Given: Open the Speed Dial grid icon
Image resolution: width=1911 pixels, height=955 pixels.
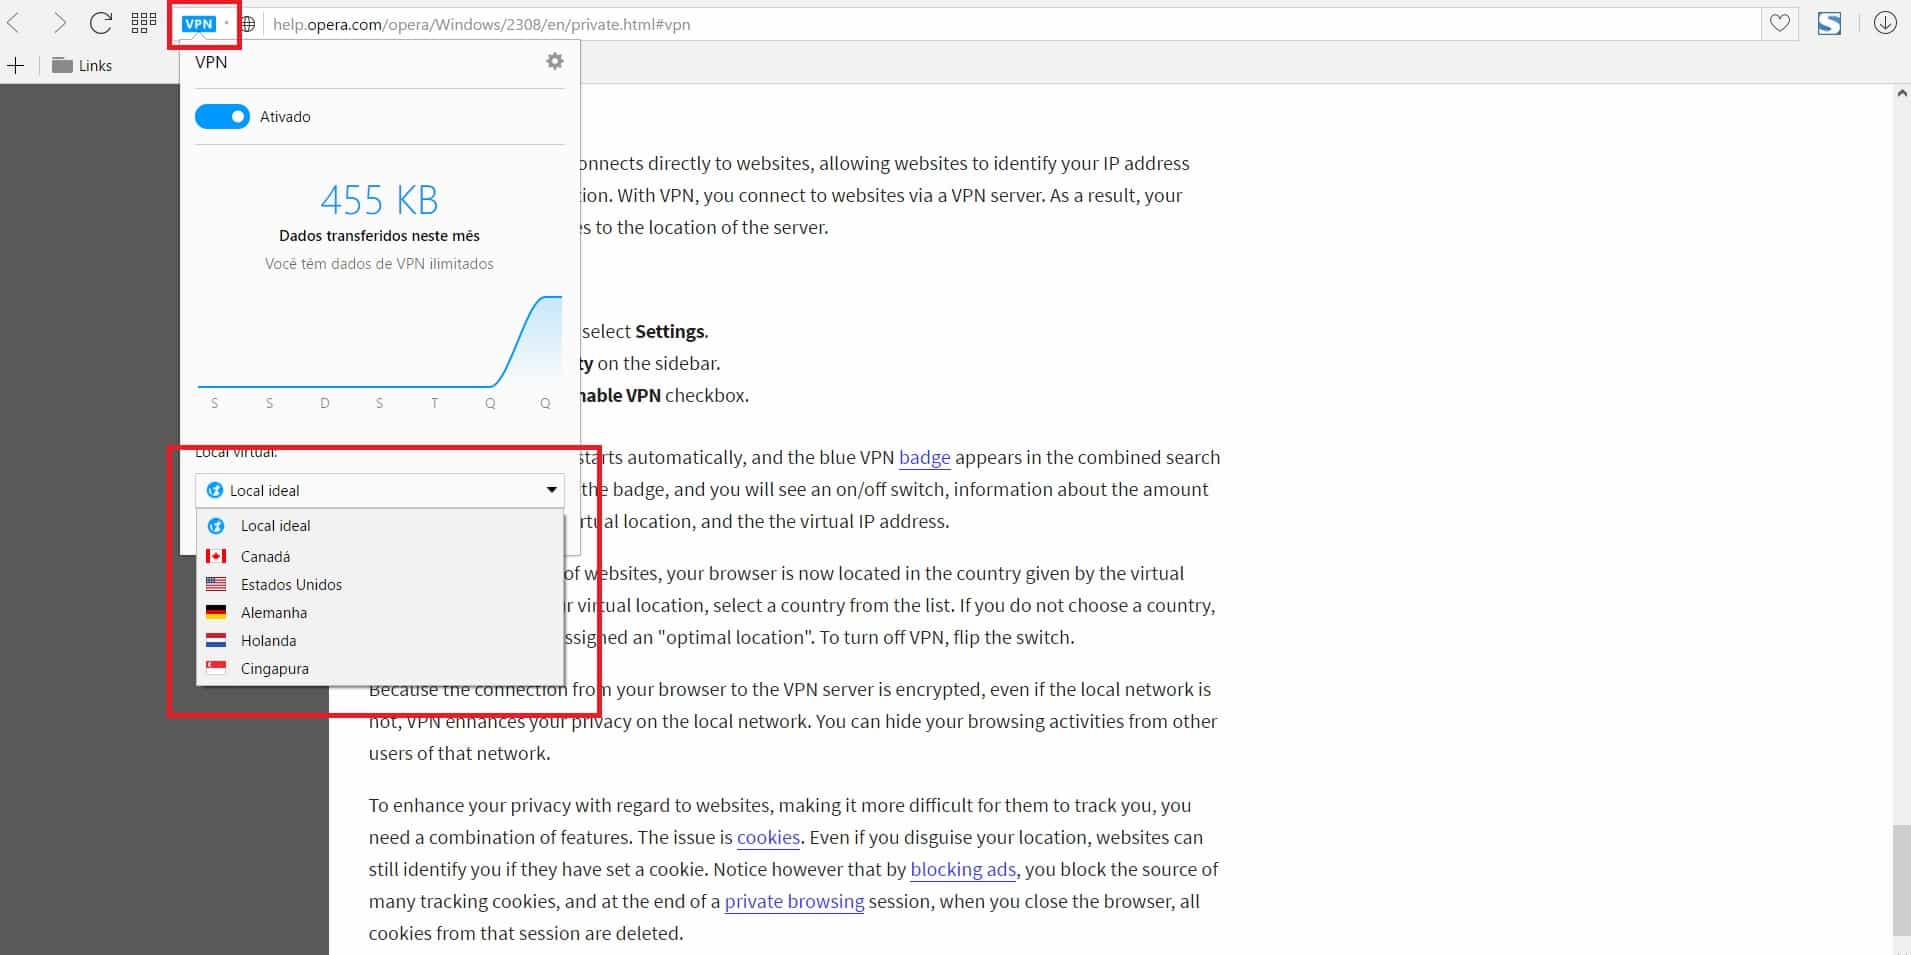Looking at the screenshot, I should (144, 23).
